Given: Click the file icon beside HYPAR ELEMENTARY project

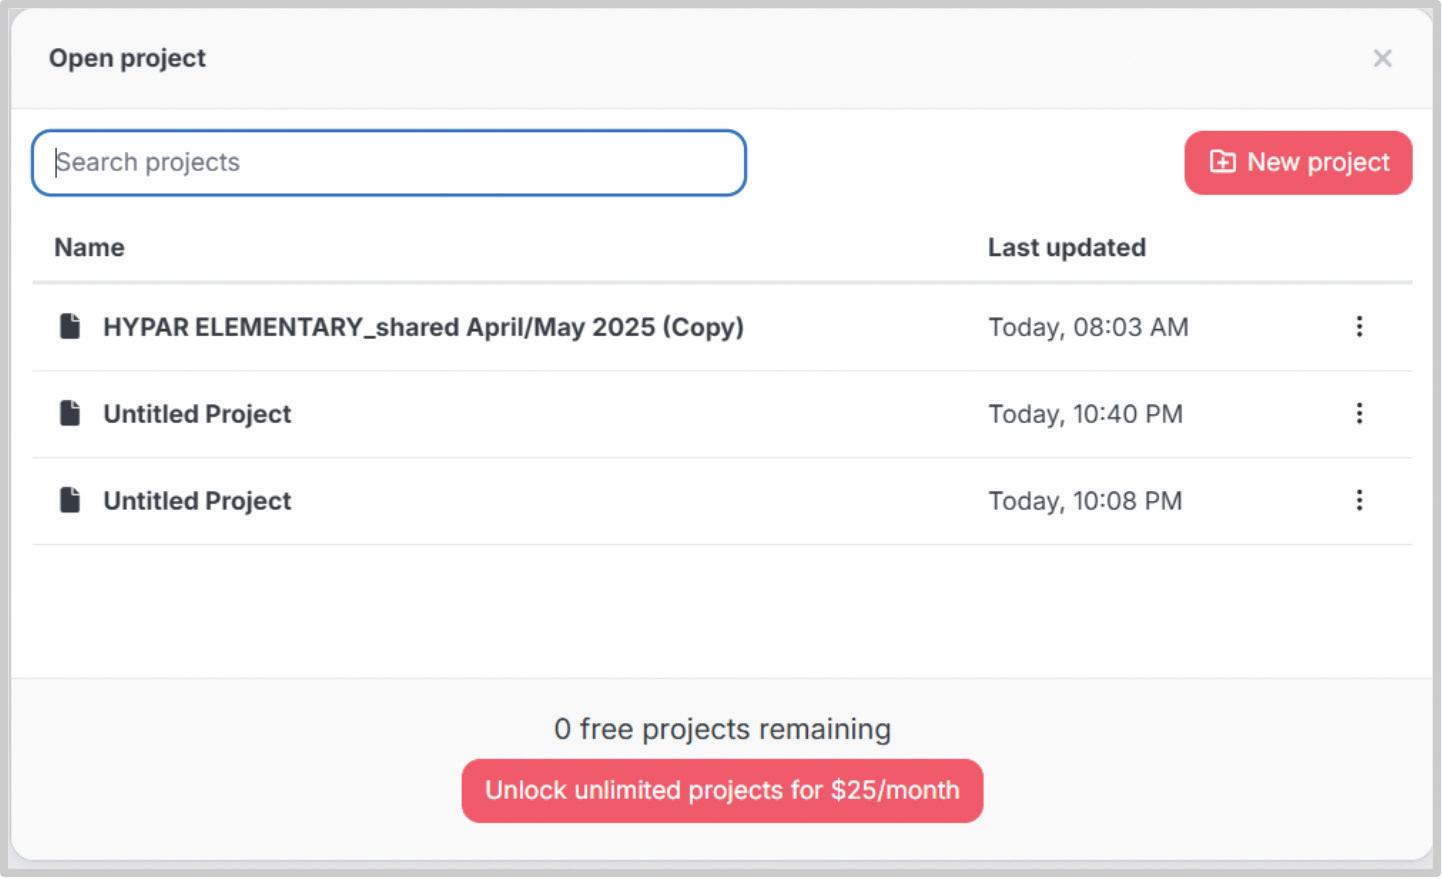Looking at the screenshot, I should pos(70,327).
